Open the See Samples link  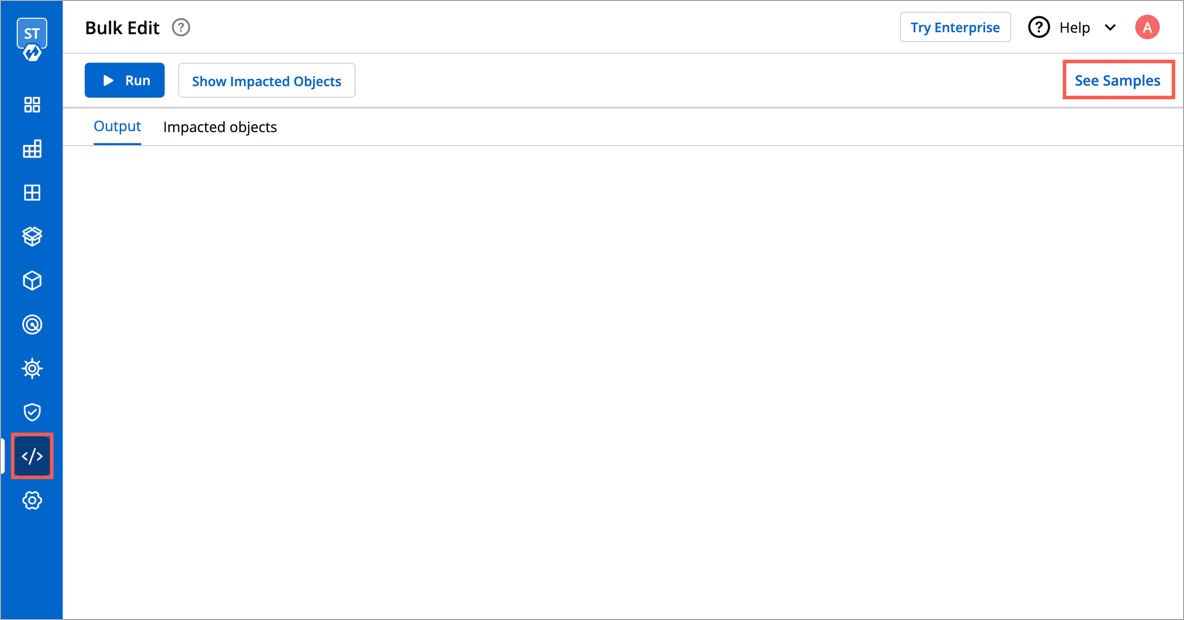coord(1117,81)
